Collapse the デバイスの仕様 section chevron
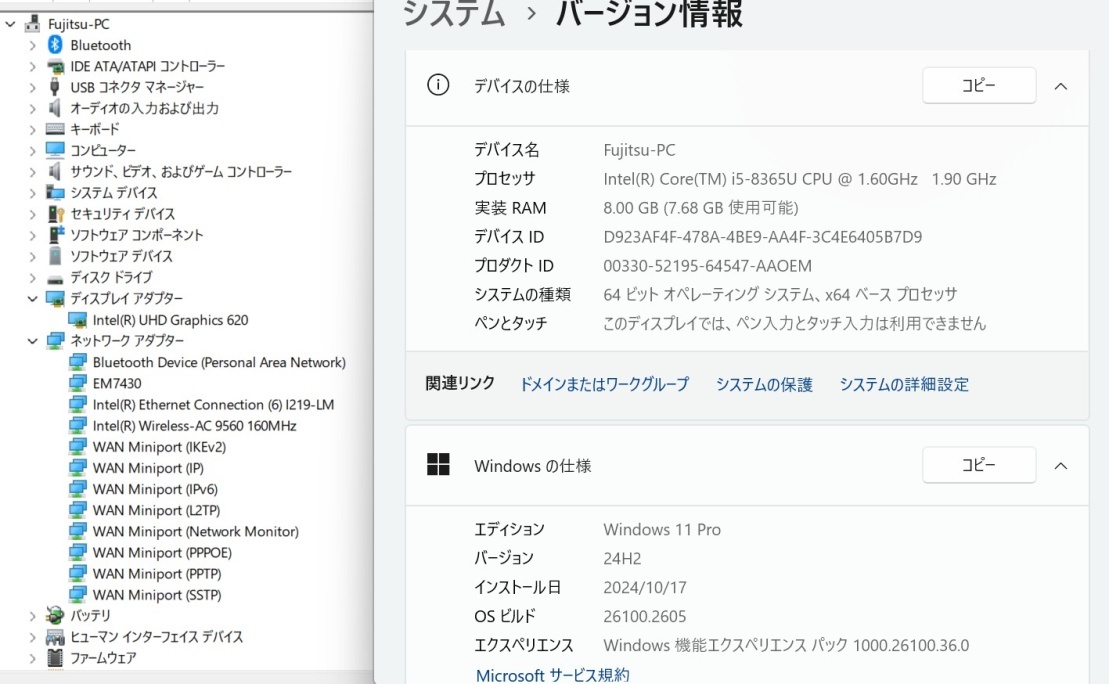The image size is (1109, 684). click(1060, 86)
